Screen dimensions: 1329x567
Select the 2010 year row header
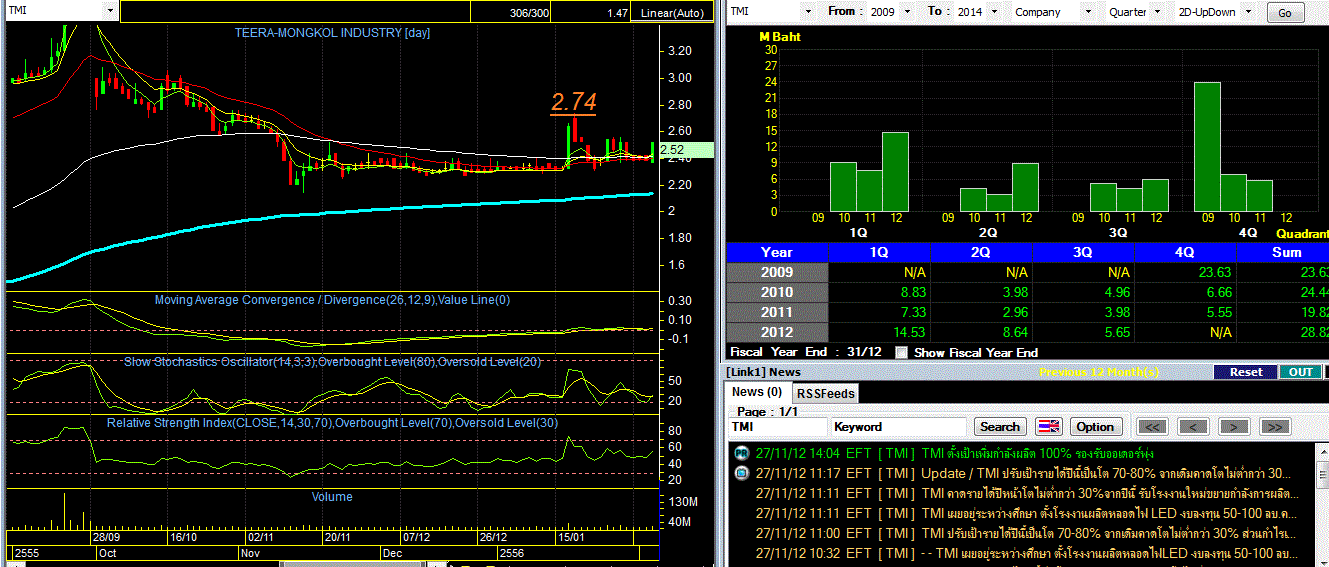point(777,292)
